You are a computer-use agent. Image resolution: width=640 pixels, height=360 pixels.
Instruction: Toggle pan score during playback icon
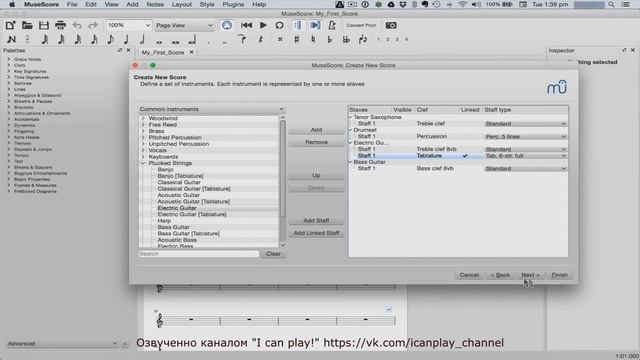tap(315, 25)
